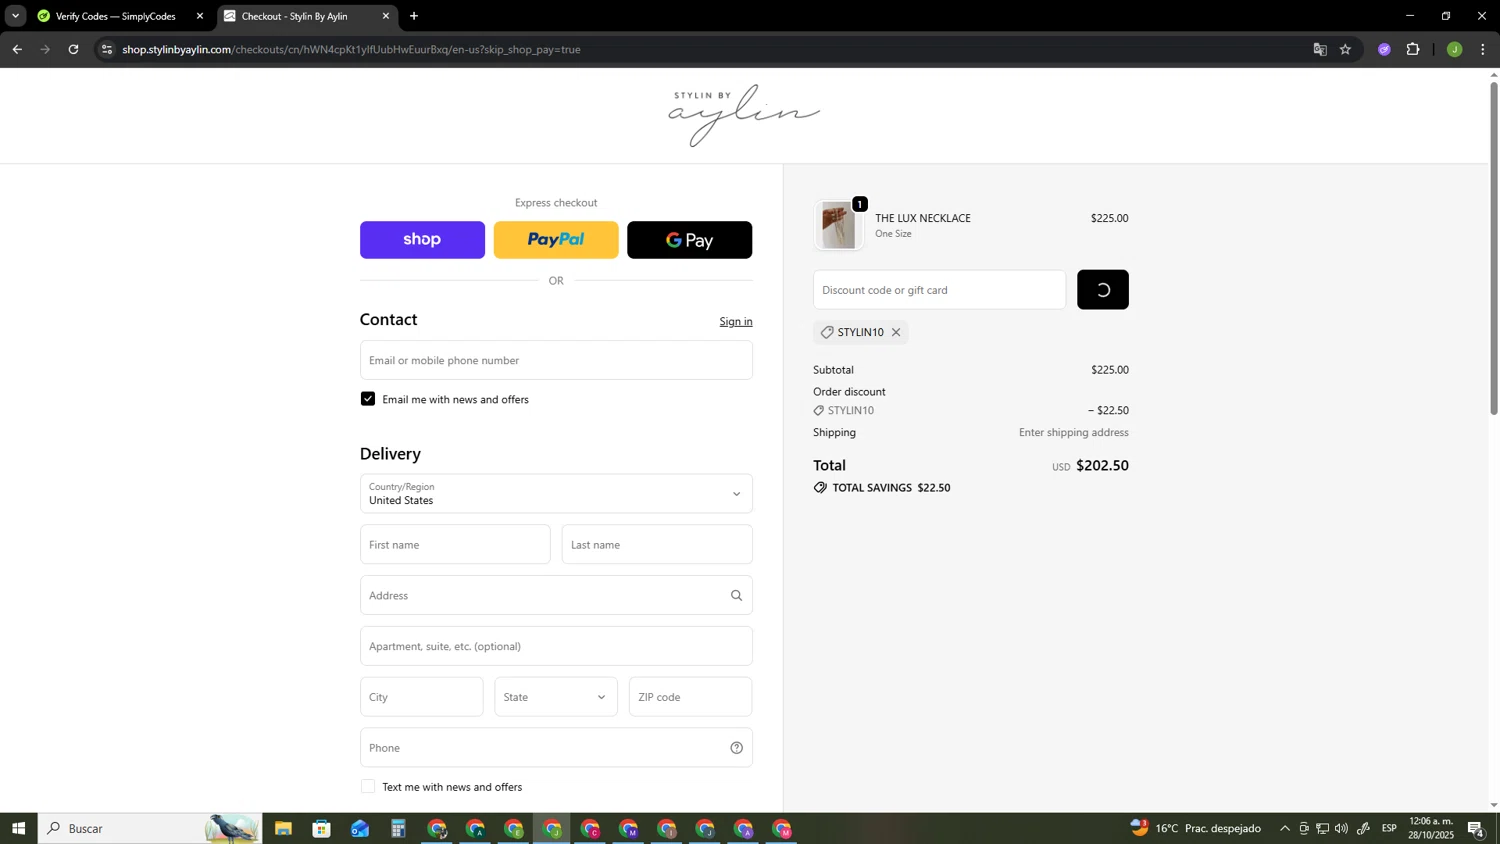The width and height of the screenshot is (1500, 844).
Task: Open Calculator from the taskbar
Action: tap(398, 829)
